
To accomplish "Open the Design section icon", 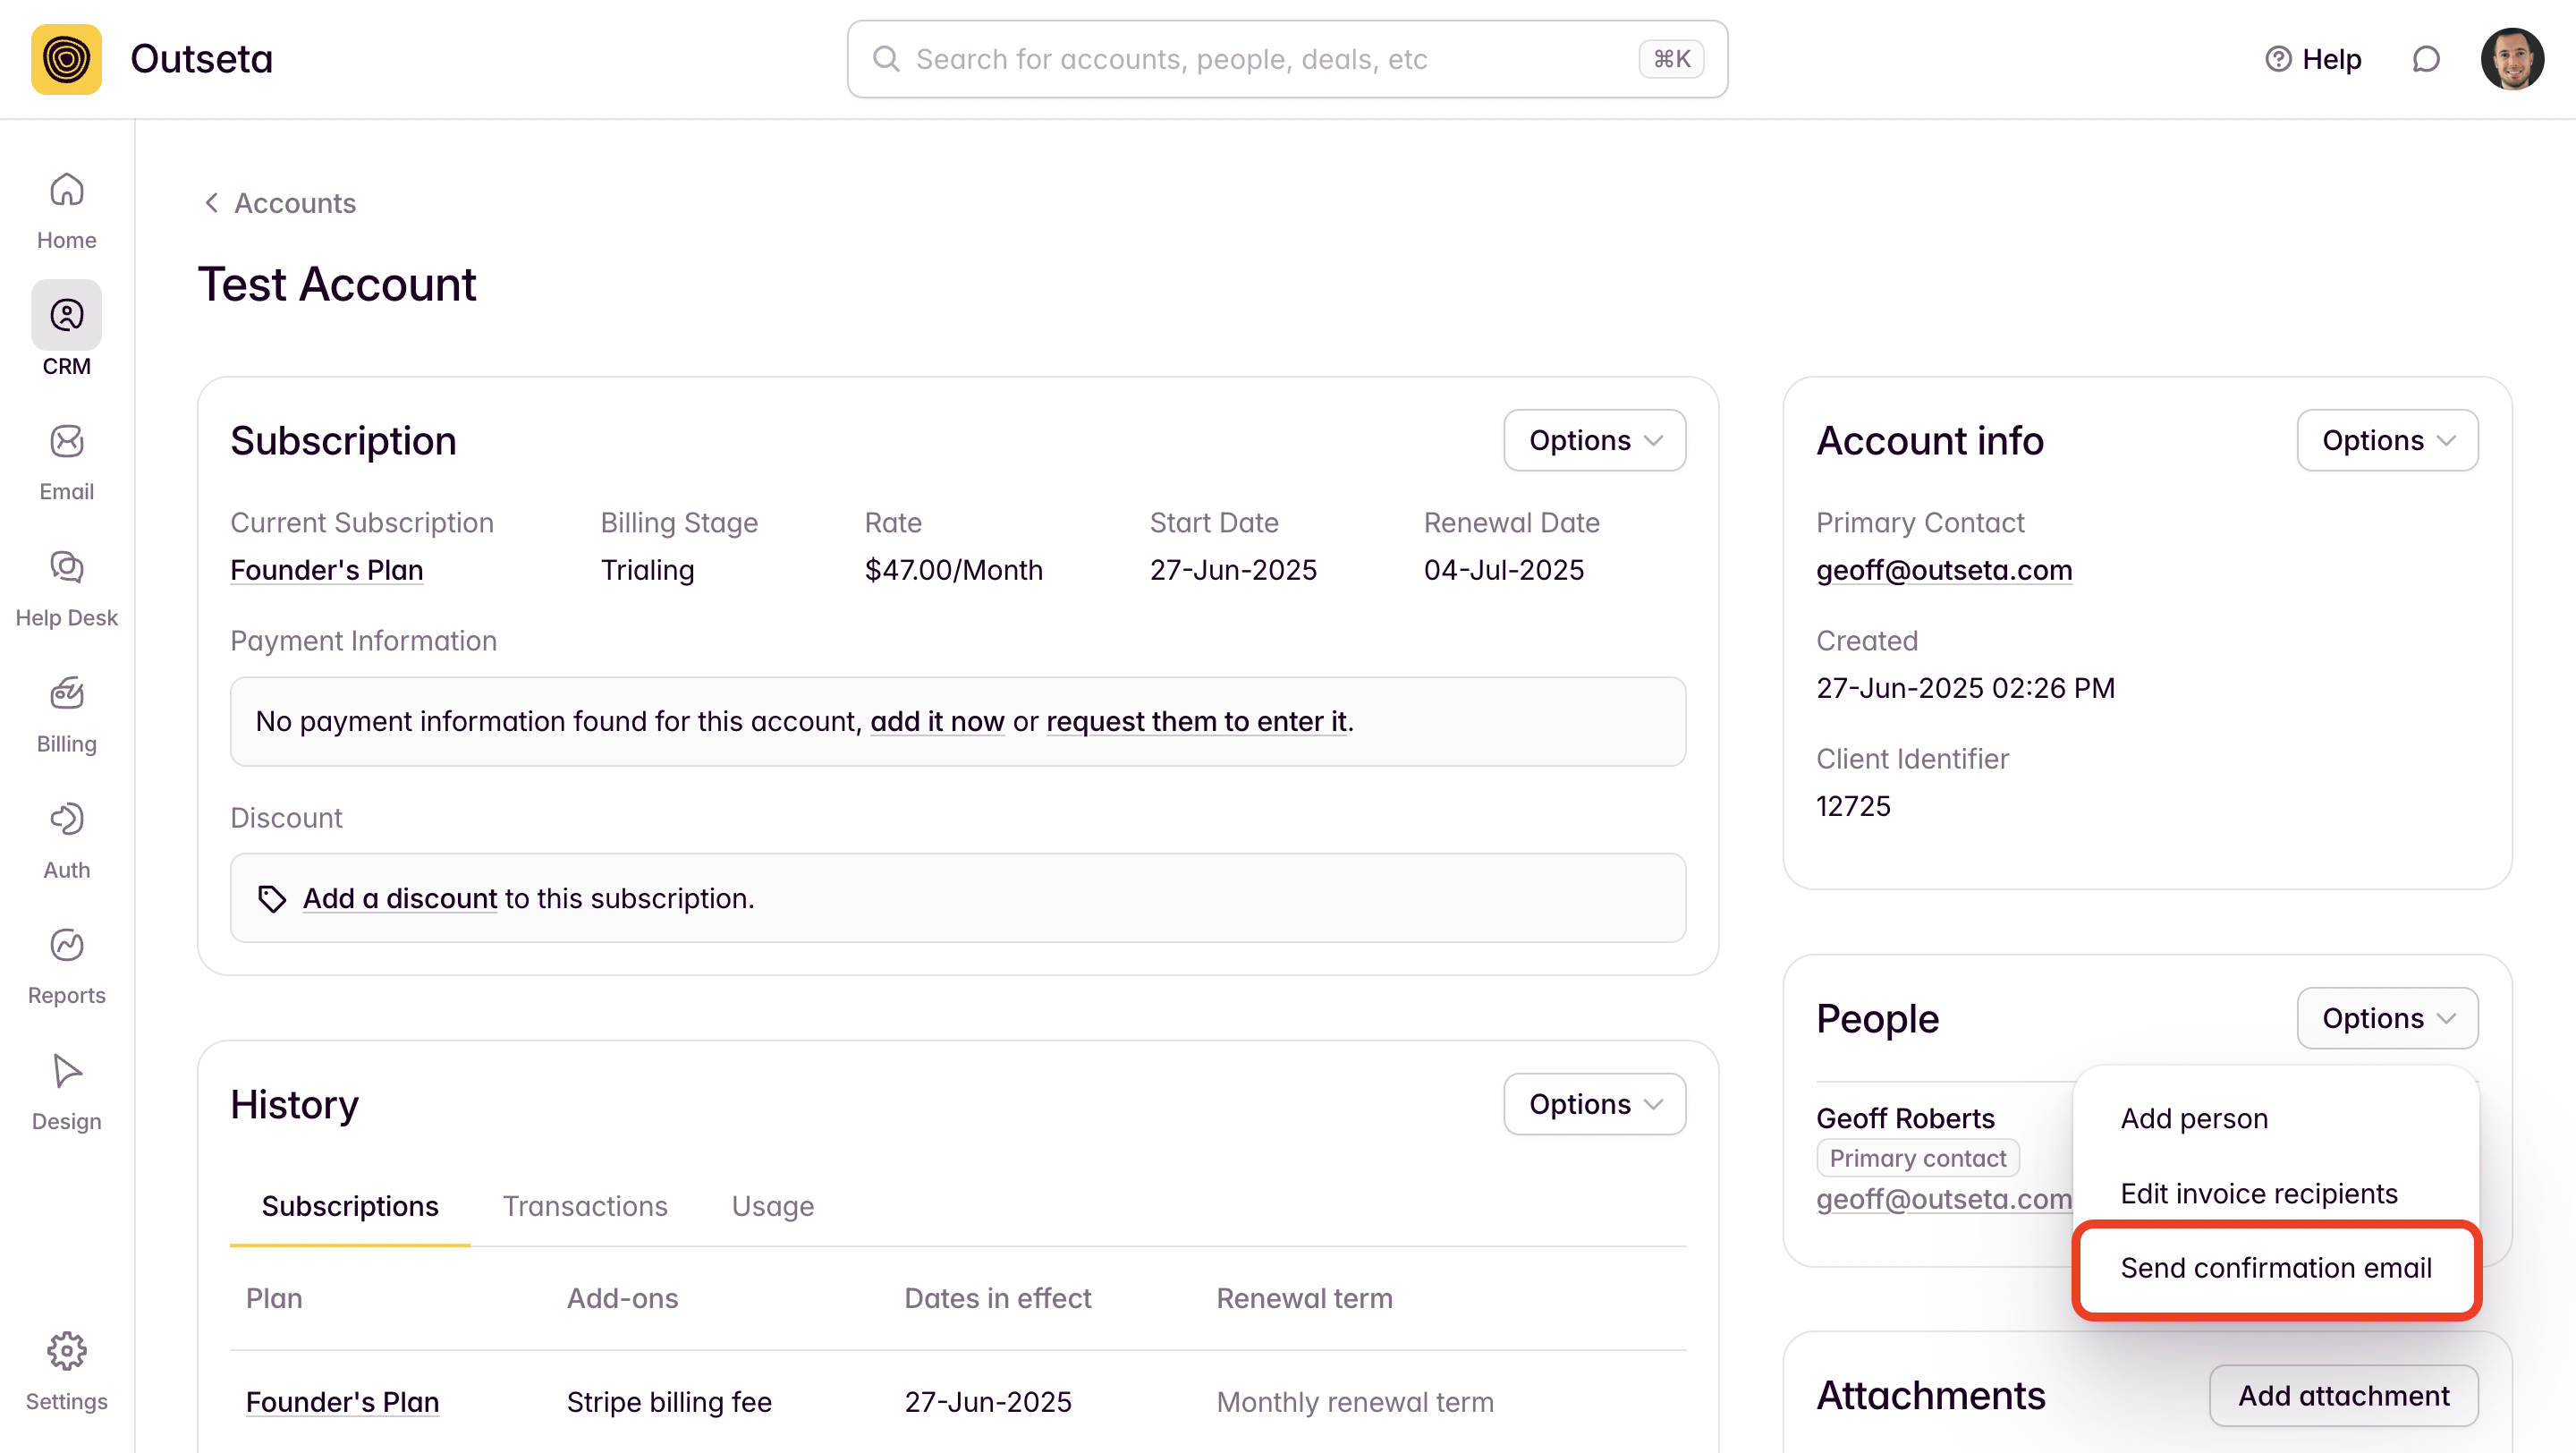I will (x=66, y=1071).
